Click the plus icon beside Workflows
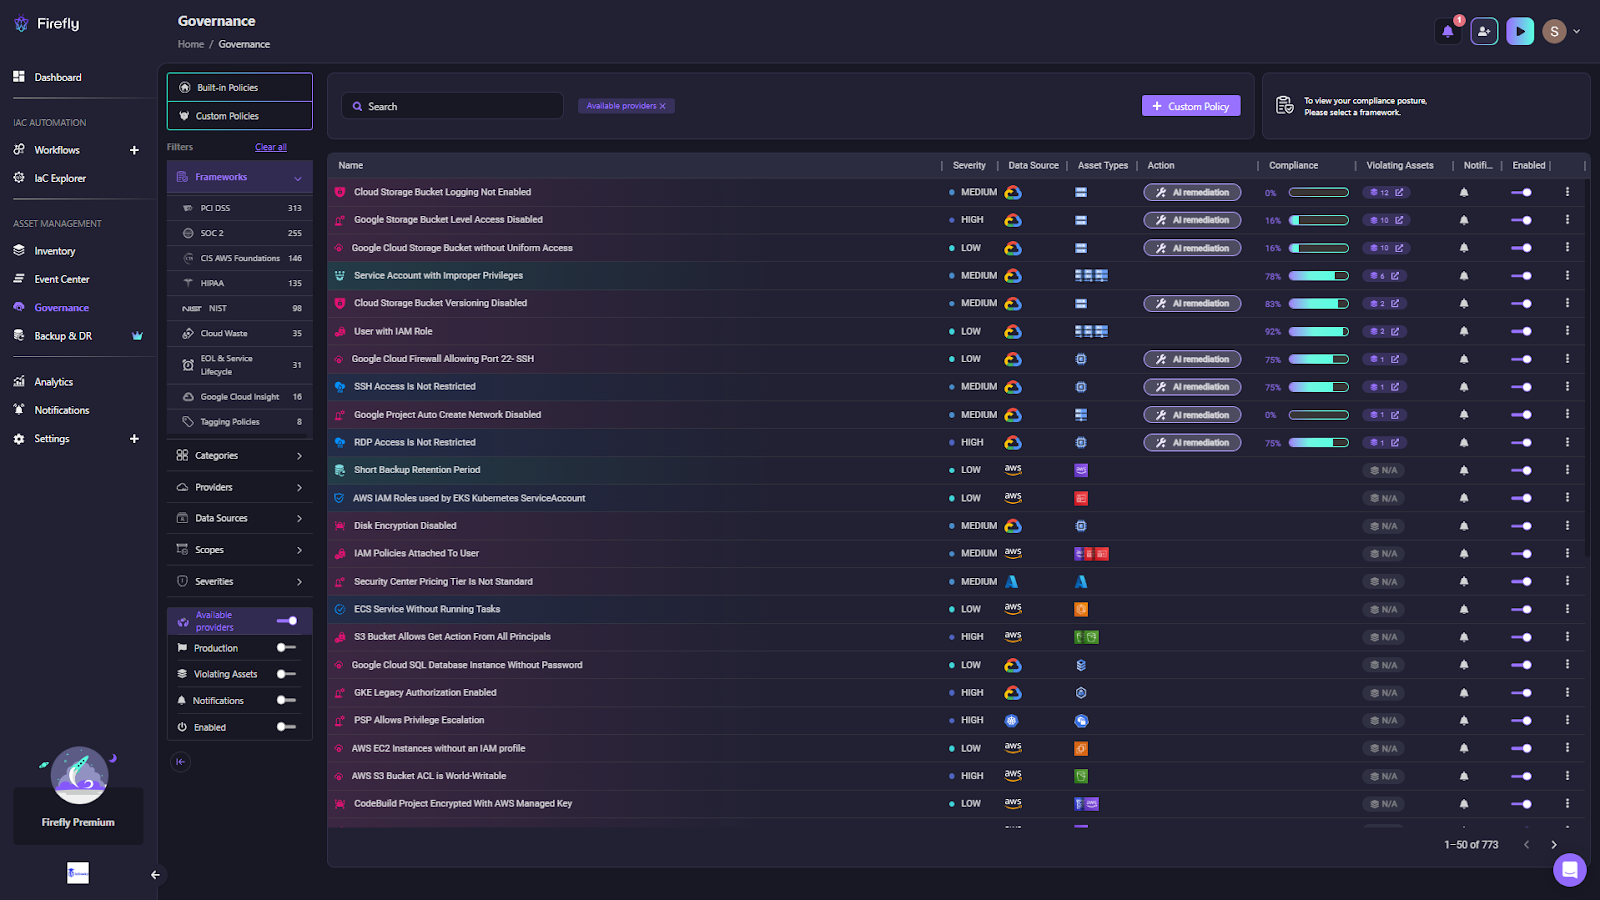 tap(134, 150)
